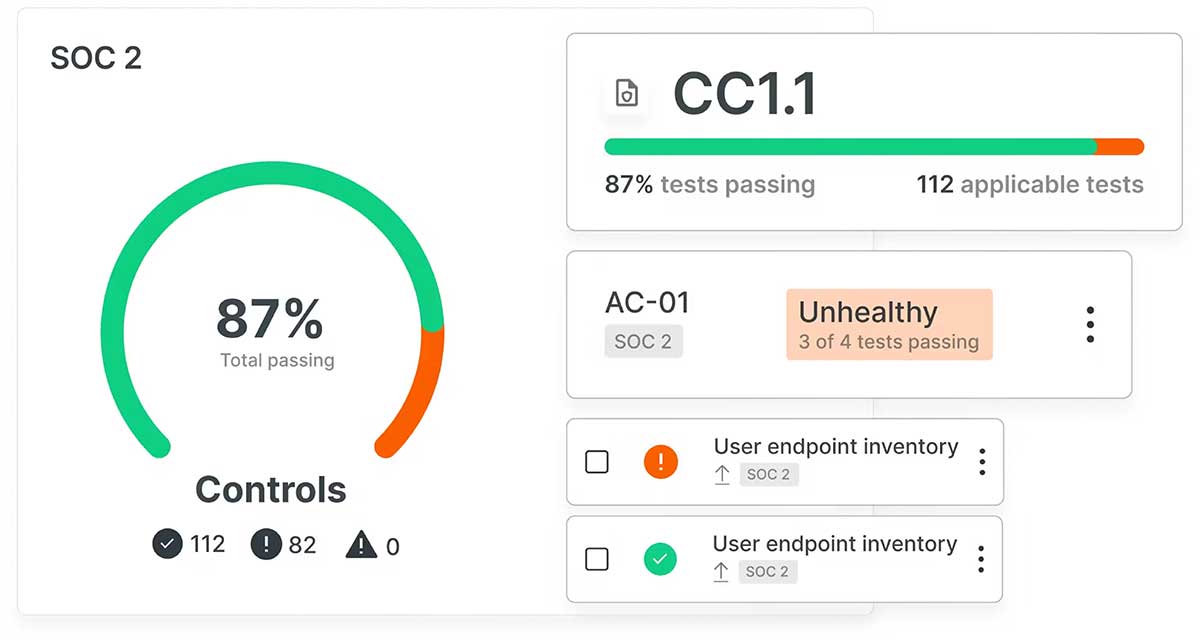1200x641 pixels.
Task: Click the SOC 2 tag in failing test row
Action: 769,475
